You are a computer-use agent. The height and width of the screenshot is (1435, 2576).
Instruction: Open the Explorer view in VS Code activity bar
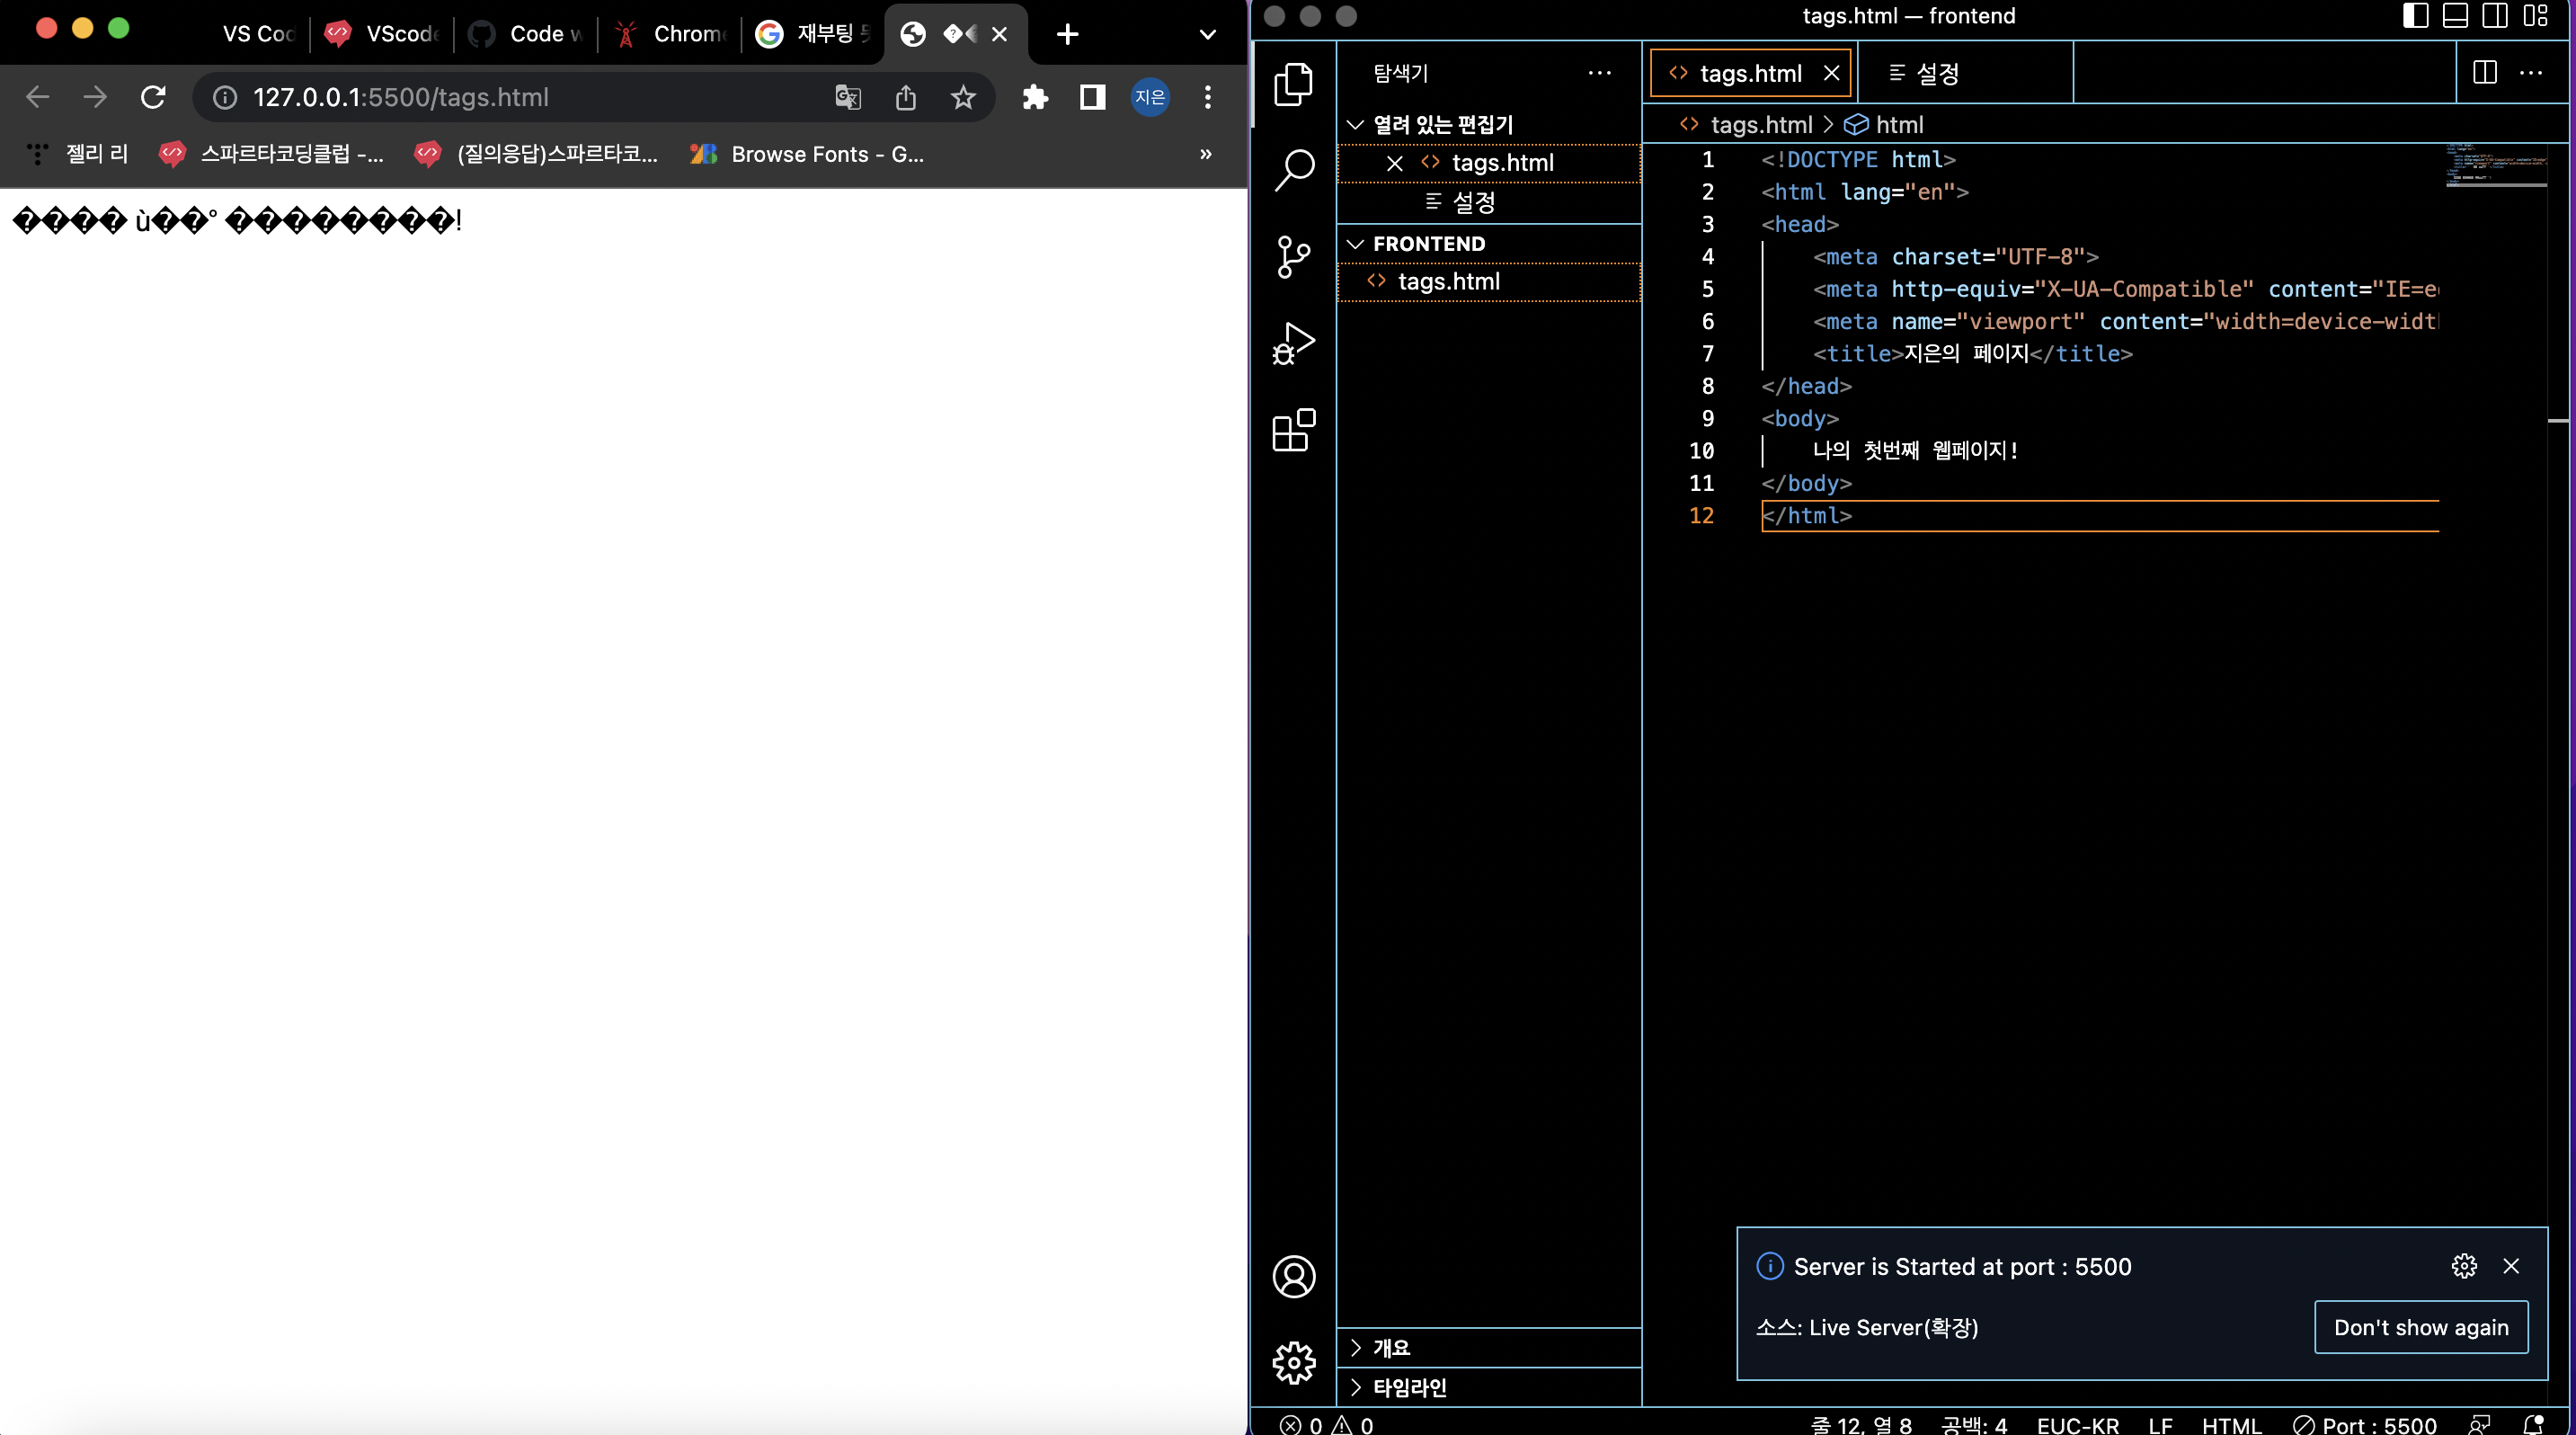(x=1293, y=84)
